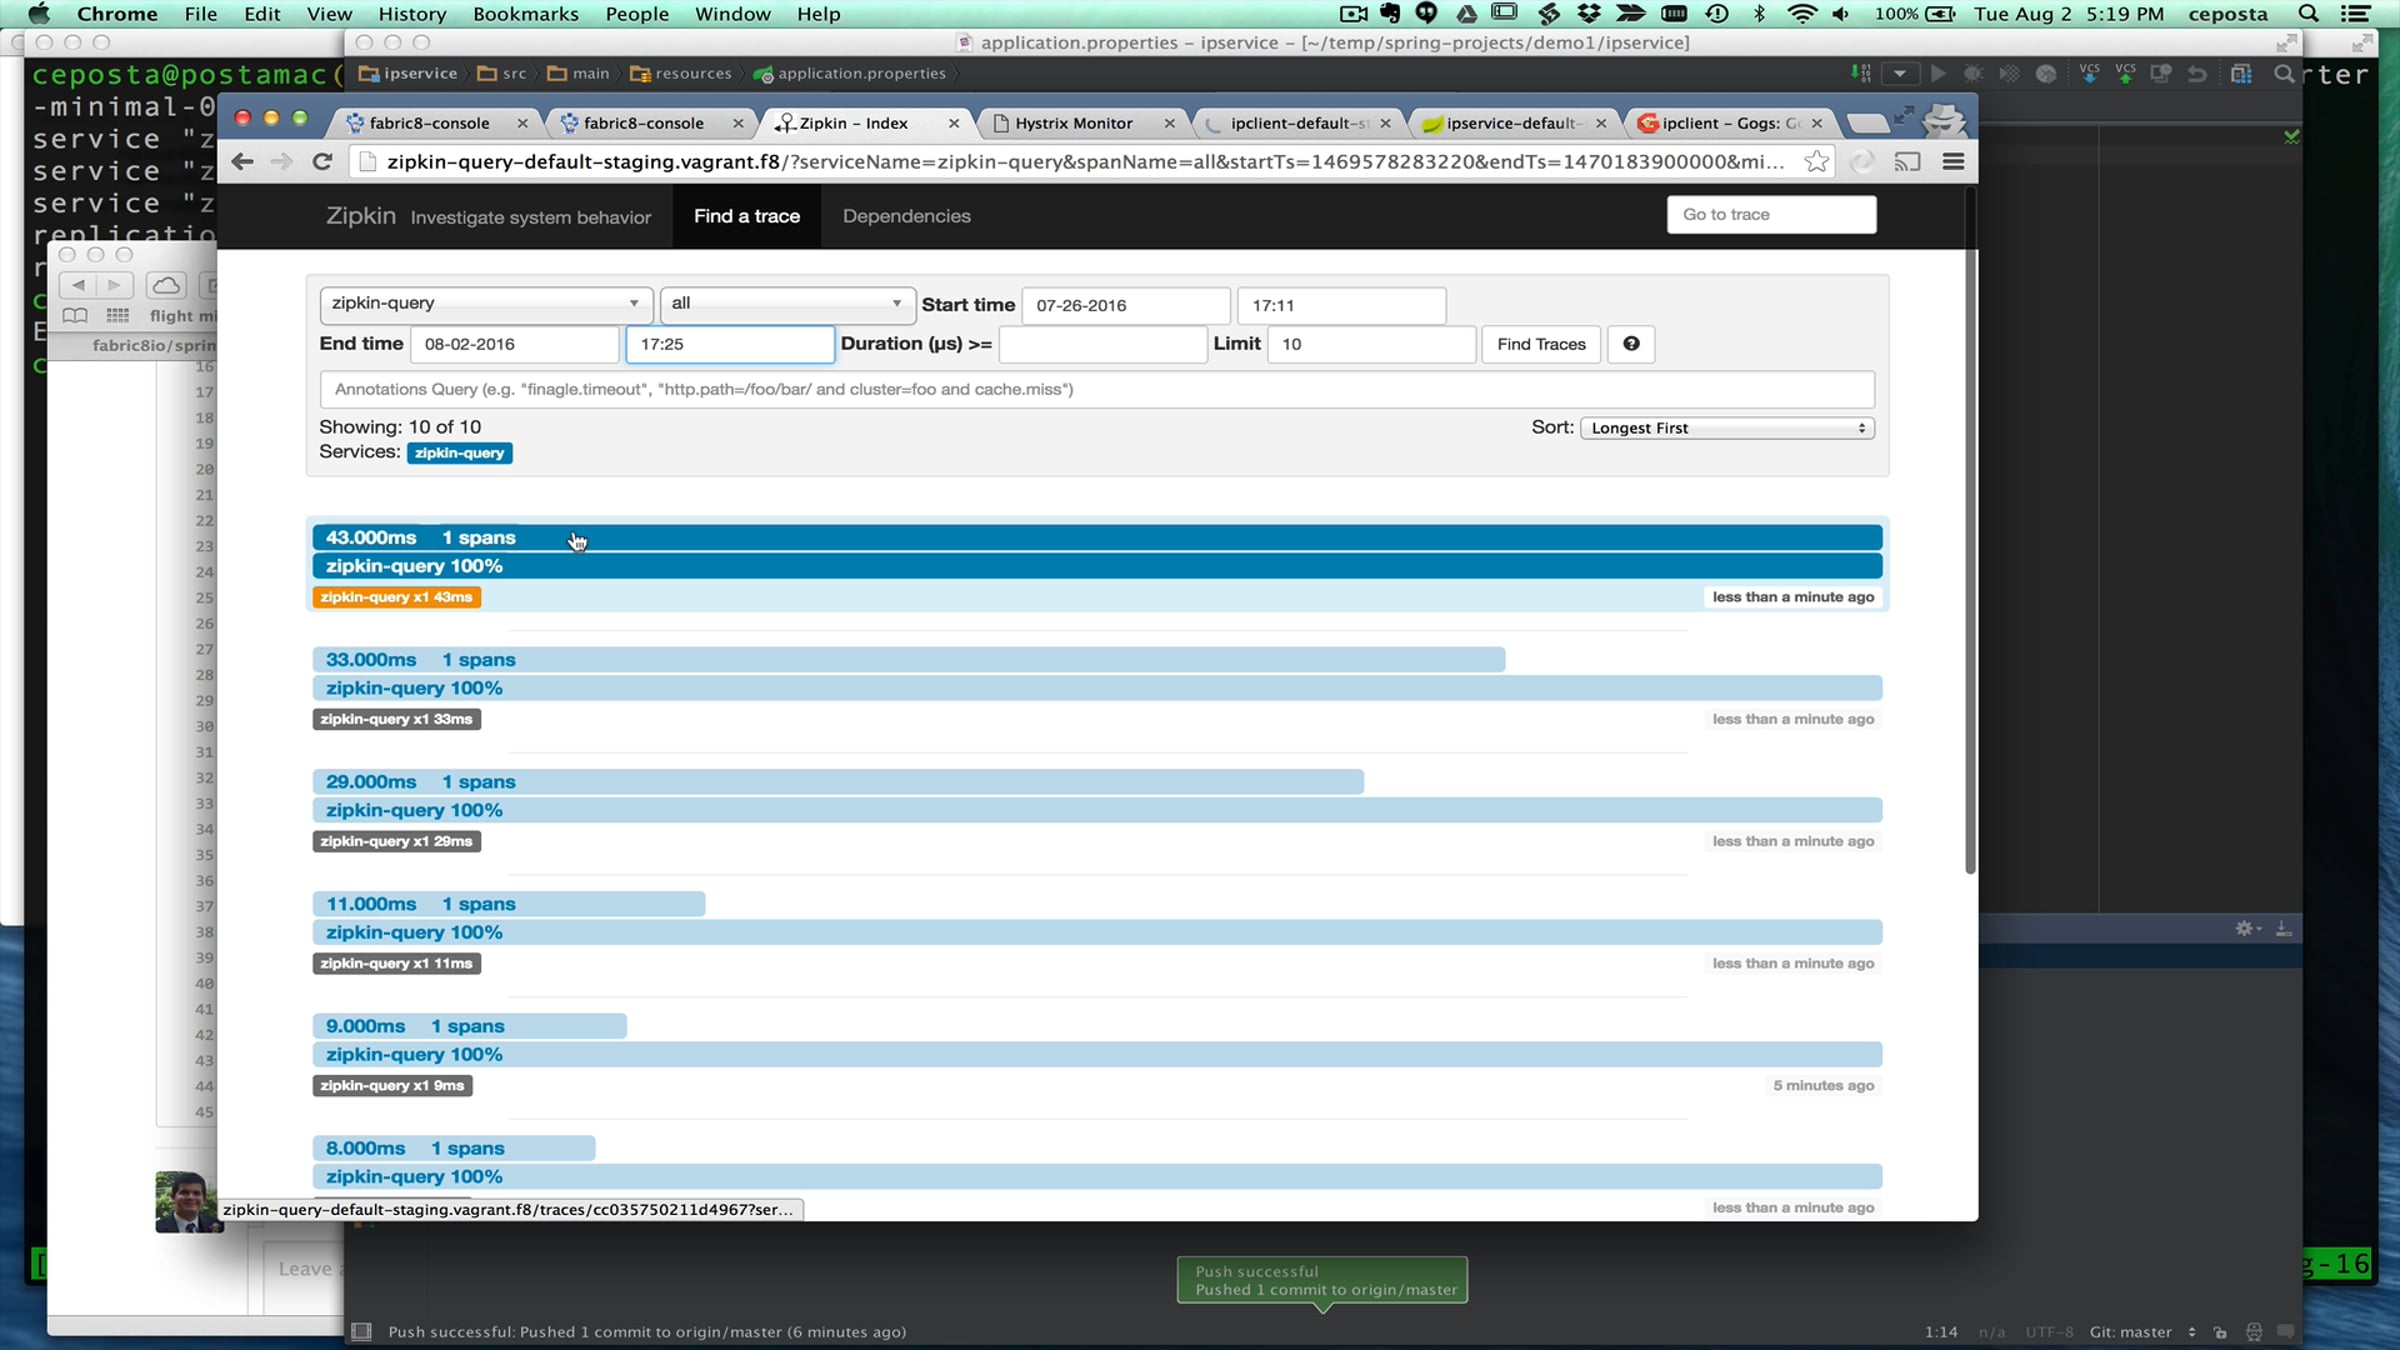Viewport: 2400px width, 1350px height.
Task: Close the ipclient - Gogs tab
Action: tap(1817, 123)
